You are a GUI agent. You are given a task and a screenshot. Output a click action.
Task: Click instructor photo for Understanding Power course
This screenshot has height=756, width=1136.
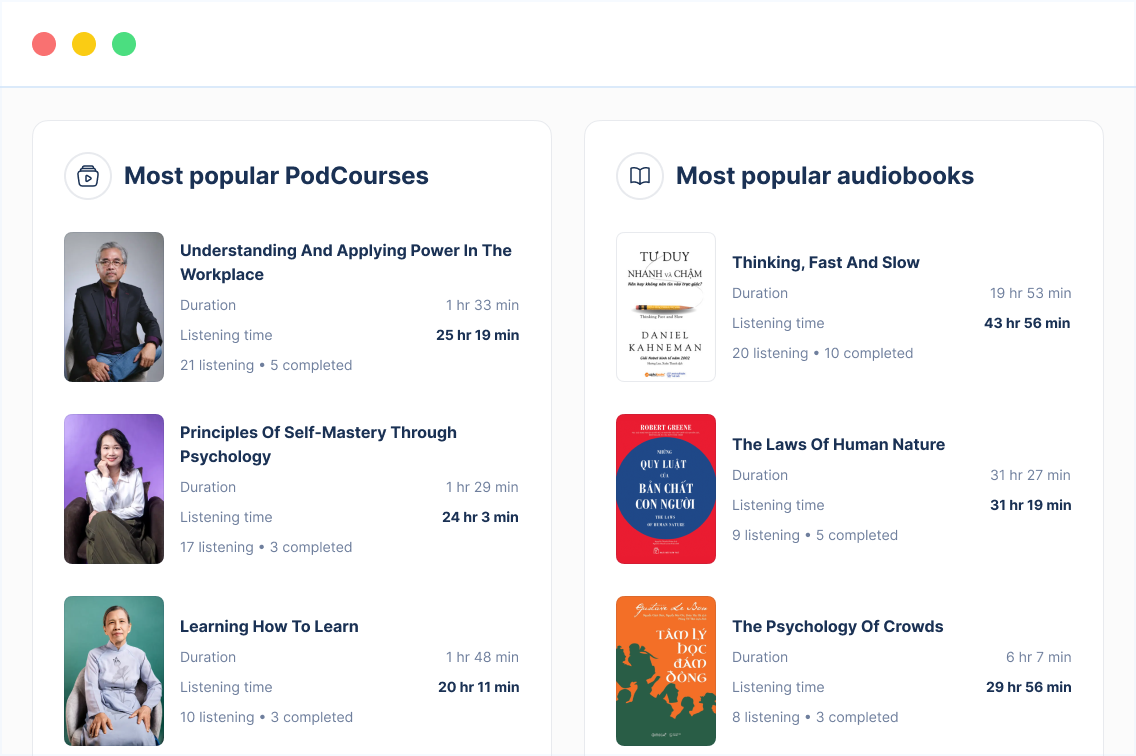tap(114, 307)
